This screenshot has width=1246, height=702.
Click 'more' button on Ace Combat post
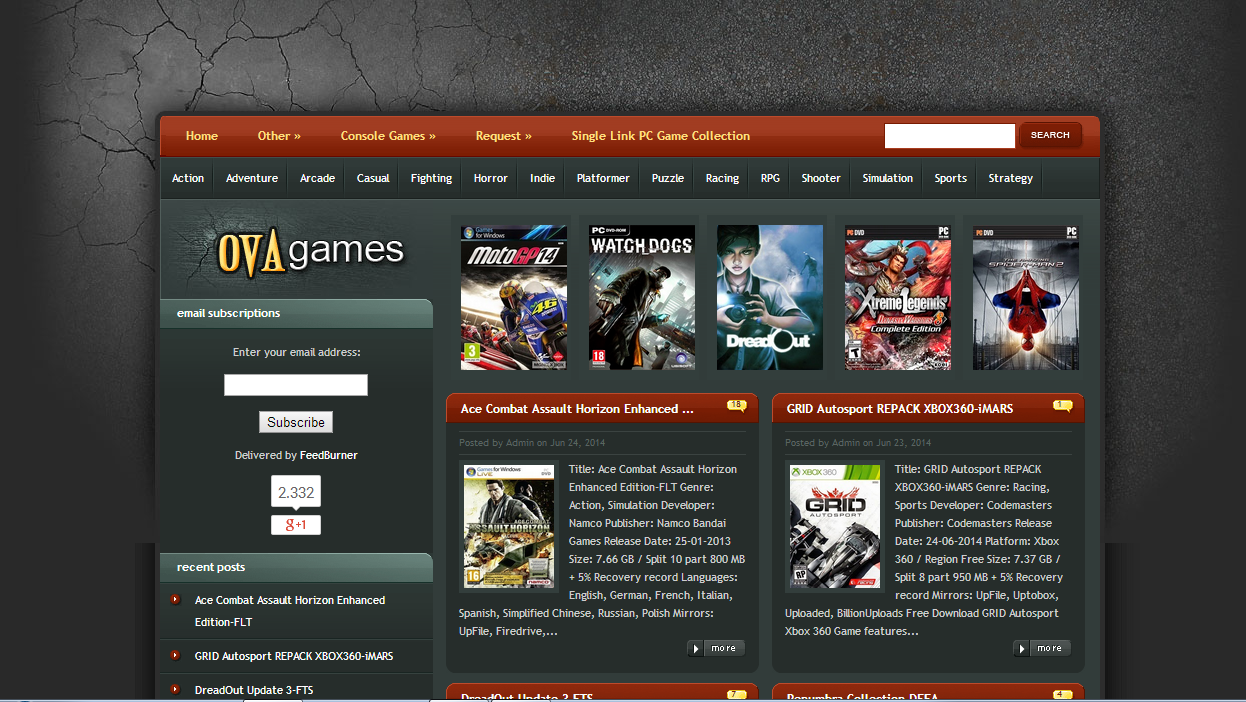pos(714,648)
